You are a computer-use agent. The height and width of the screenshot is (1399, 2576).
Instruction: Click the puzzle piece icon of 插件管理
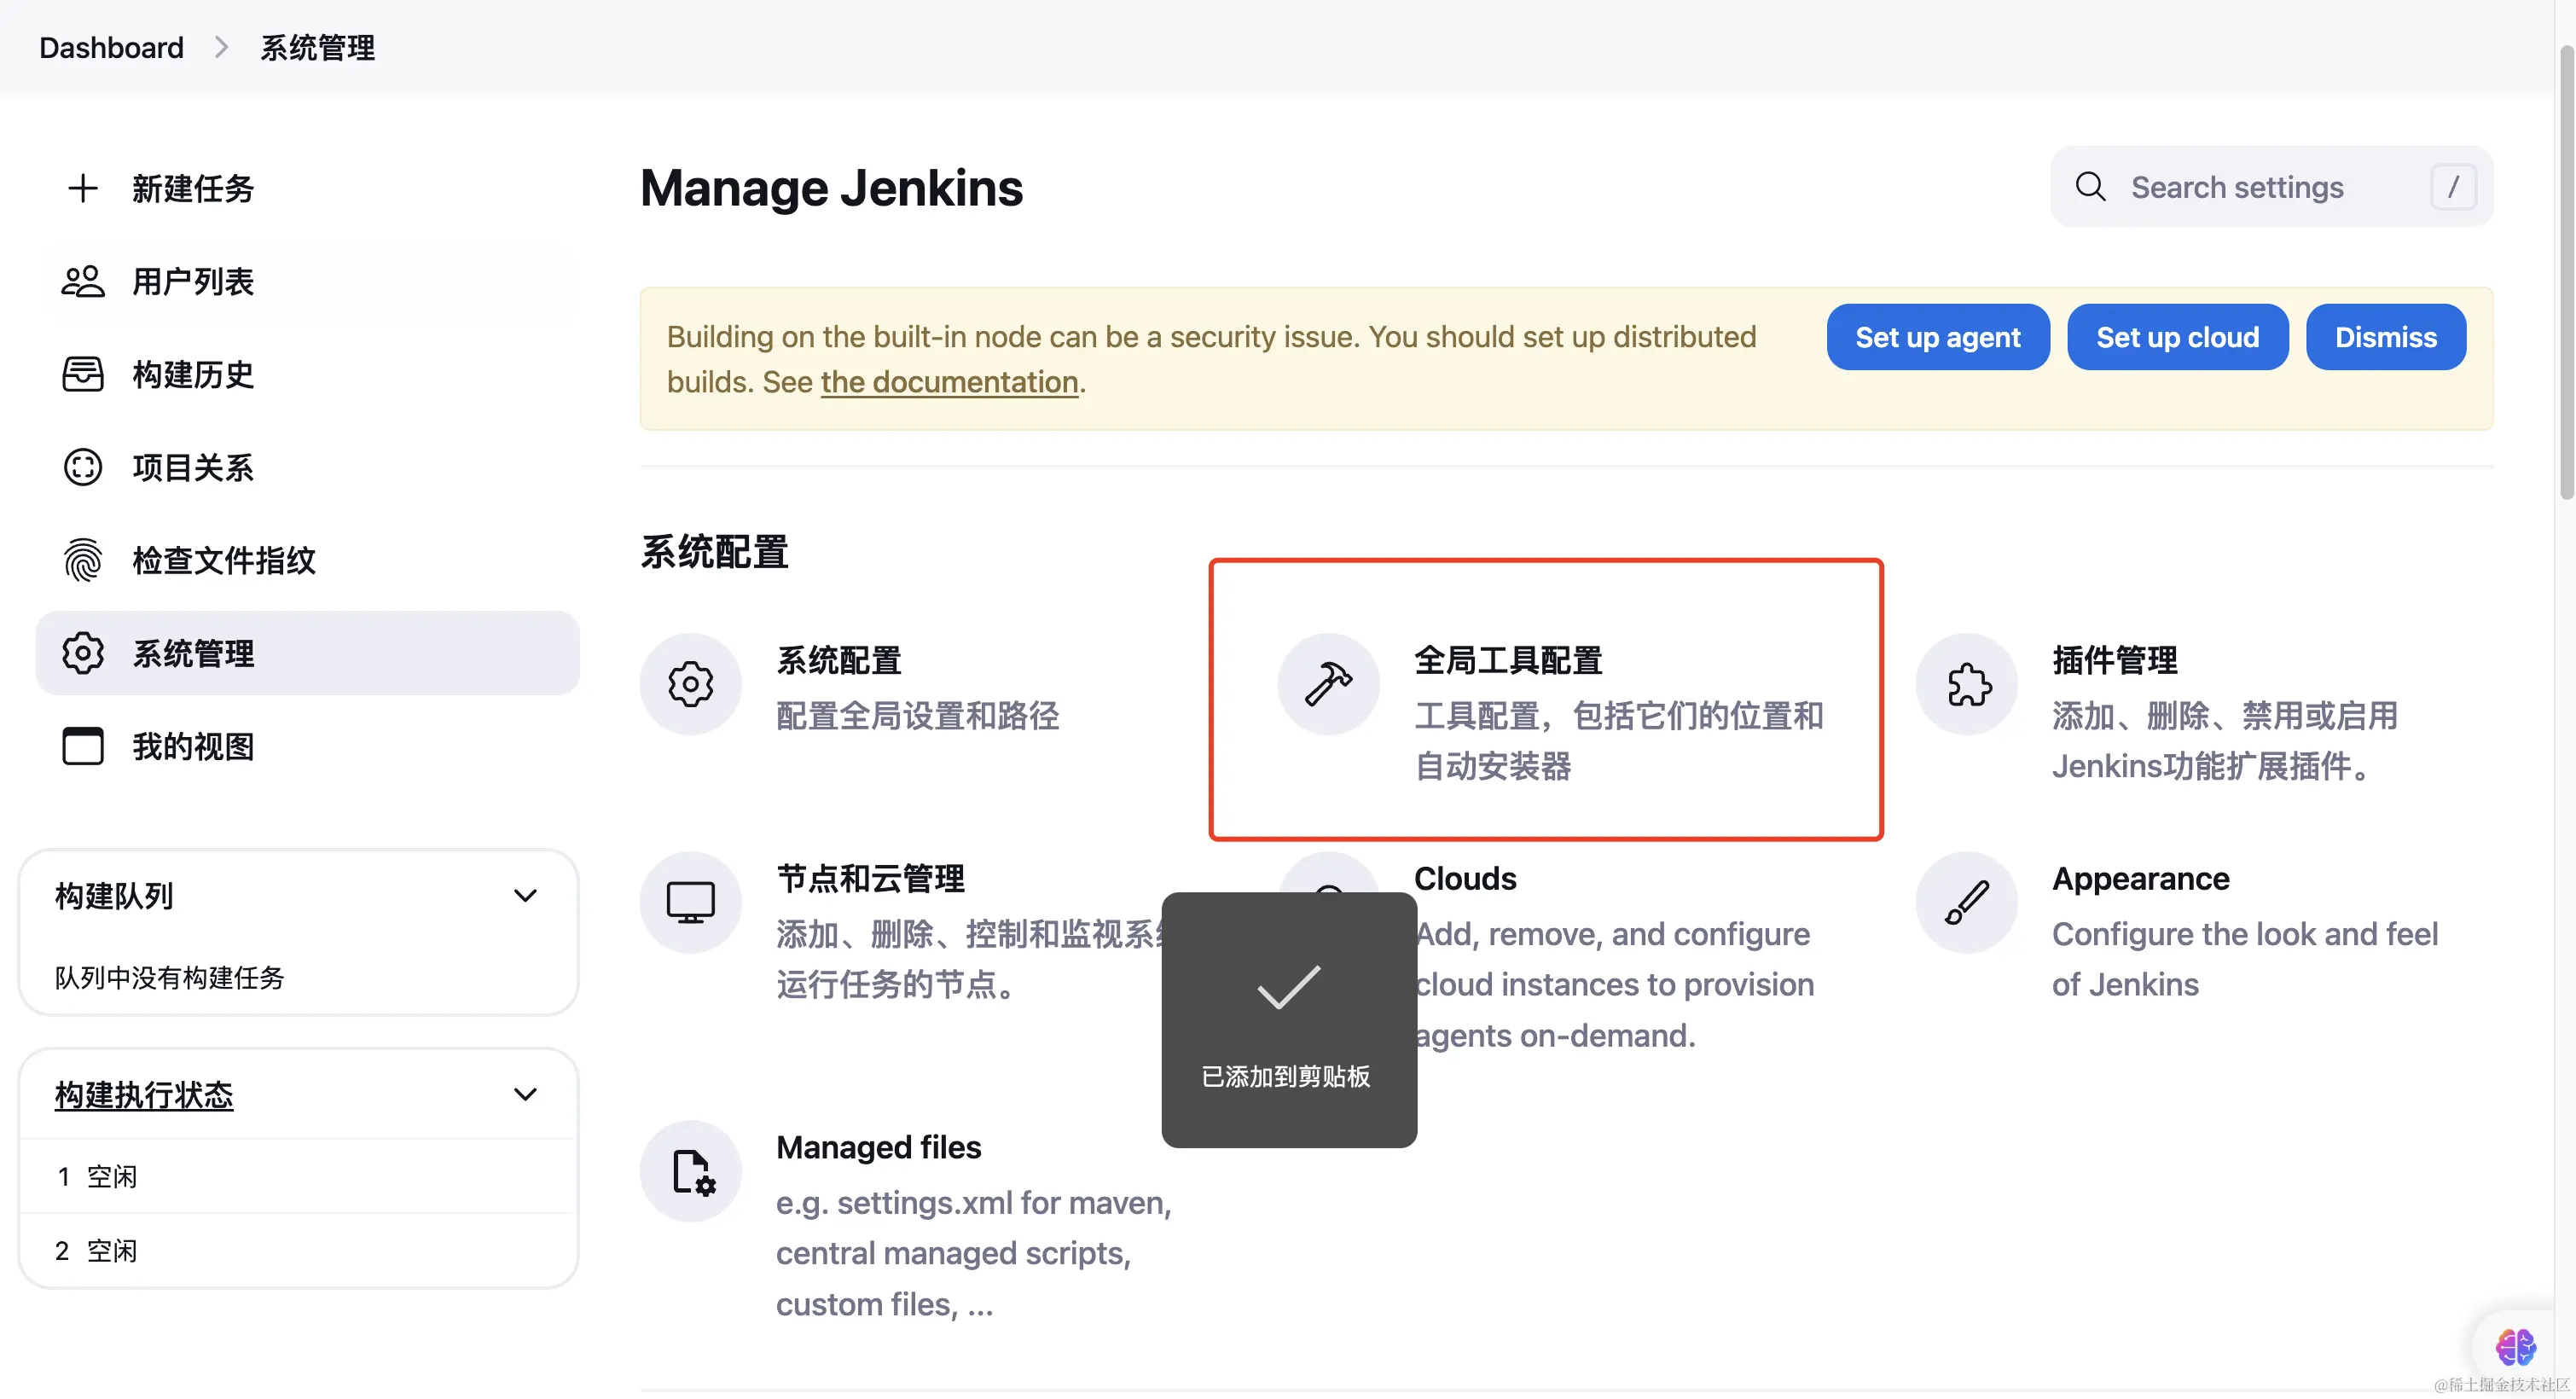1968,684
